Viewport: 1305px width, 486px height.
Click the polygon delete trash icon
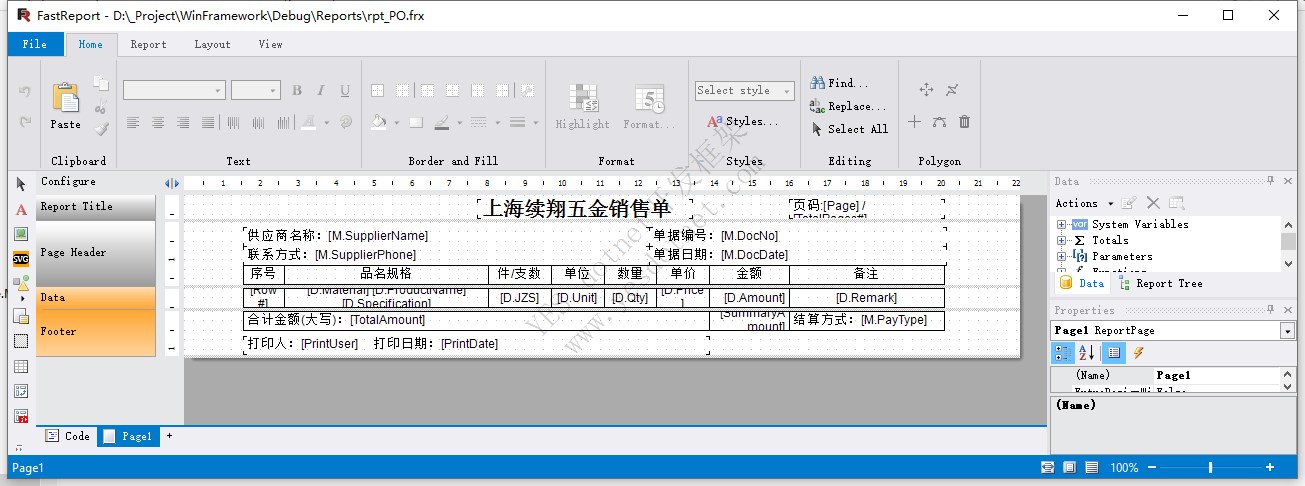(964, 122)
